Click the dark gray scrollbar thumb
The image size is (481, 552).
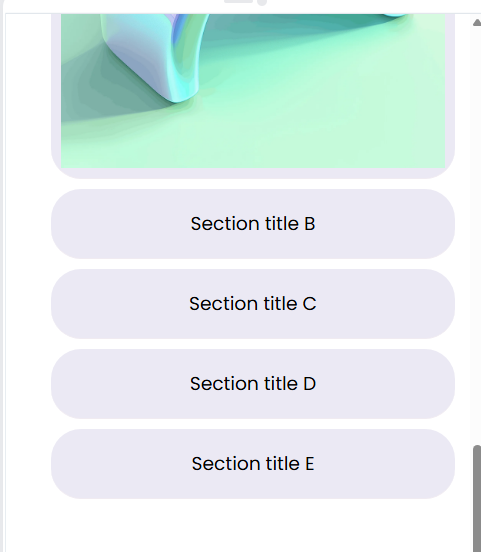coord(477,498)
